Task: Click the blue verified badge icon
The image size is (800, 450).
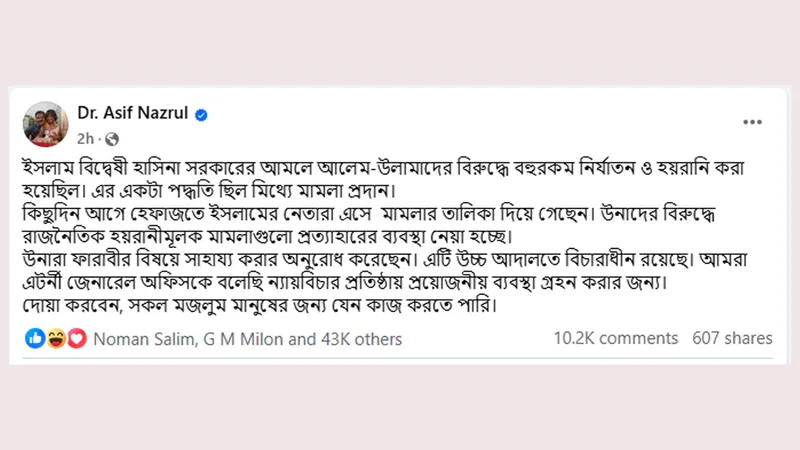Action: point(202,115)
